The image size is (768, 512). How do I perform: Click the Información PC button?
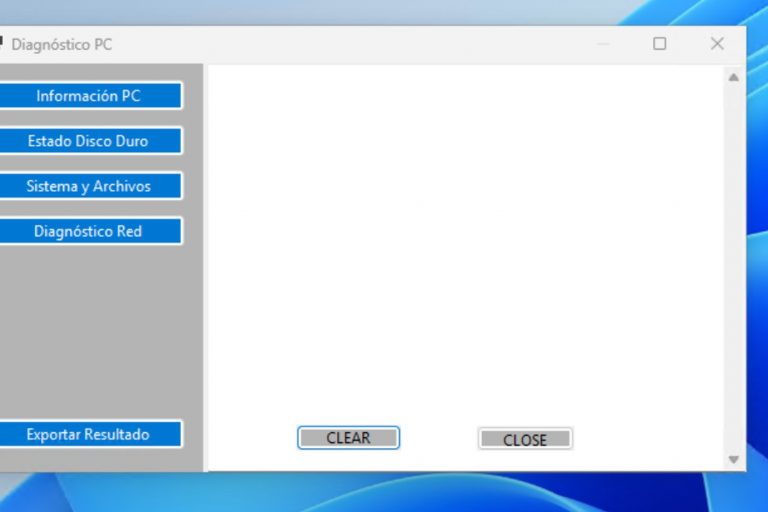(x=89, y=96)
